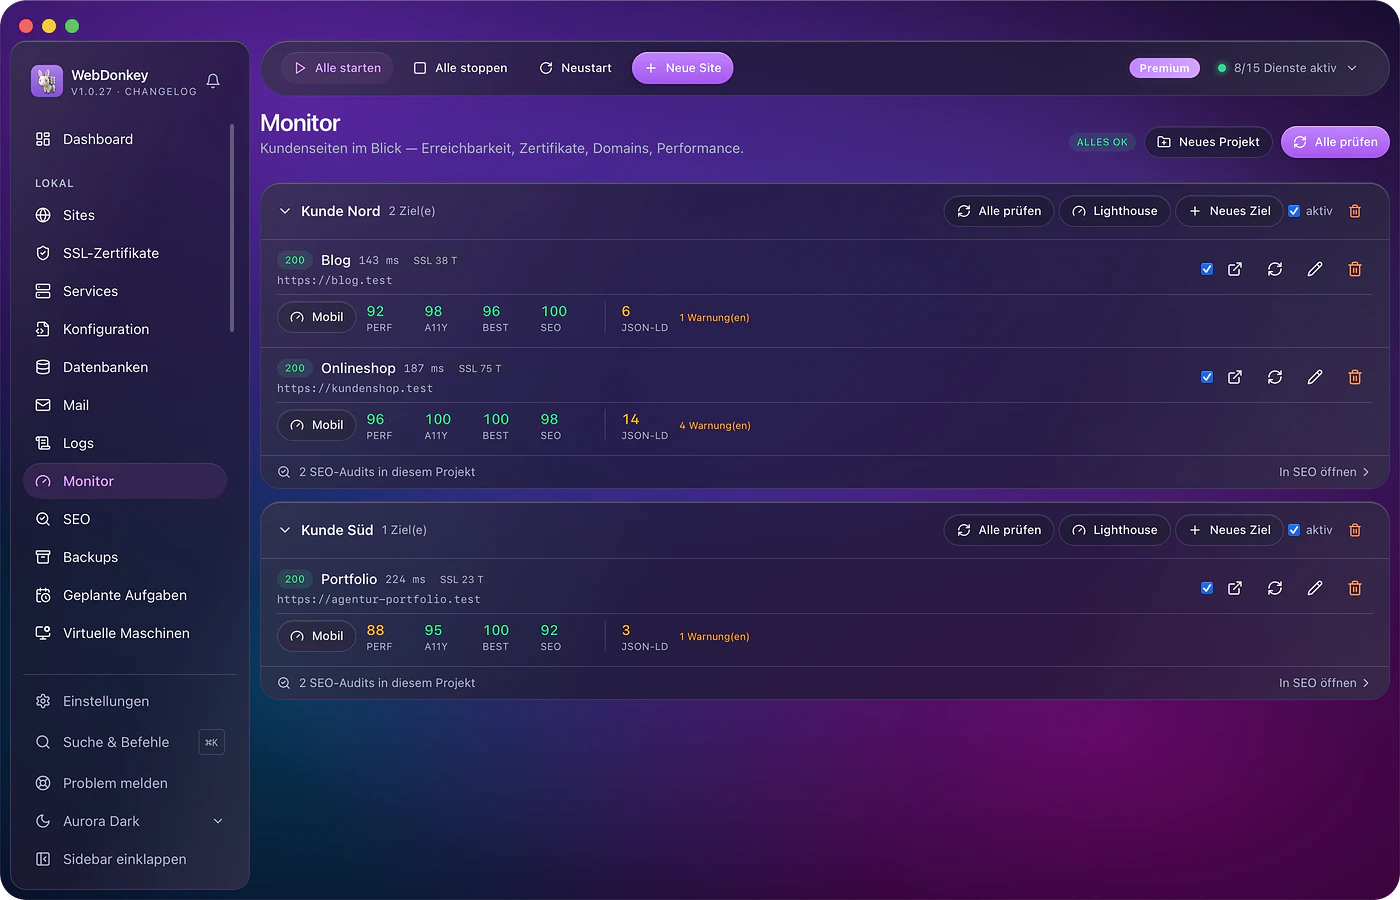Delete the Kunde Nord project trash icon
Viewport: 1400px width, 900px height.
pyautogui.click(x=1355, y=211)
